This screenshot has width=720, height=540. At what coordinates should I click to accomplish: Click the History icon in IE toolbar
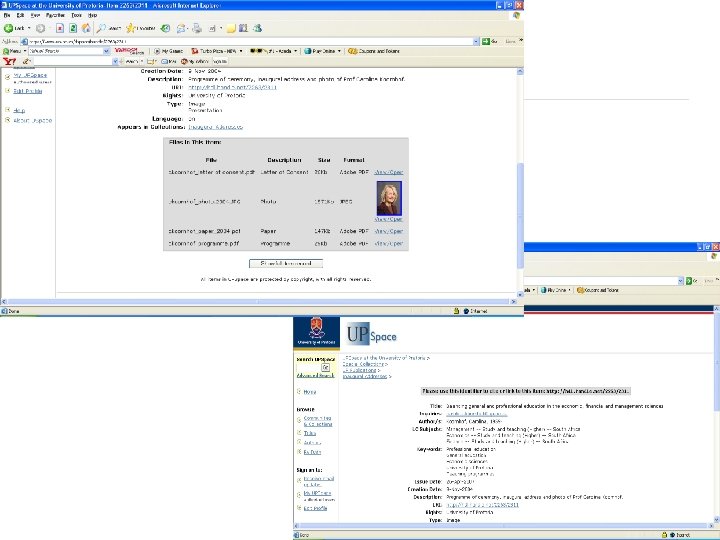tap(165, 28)
